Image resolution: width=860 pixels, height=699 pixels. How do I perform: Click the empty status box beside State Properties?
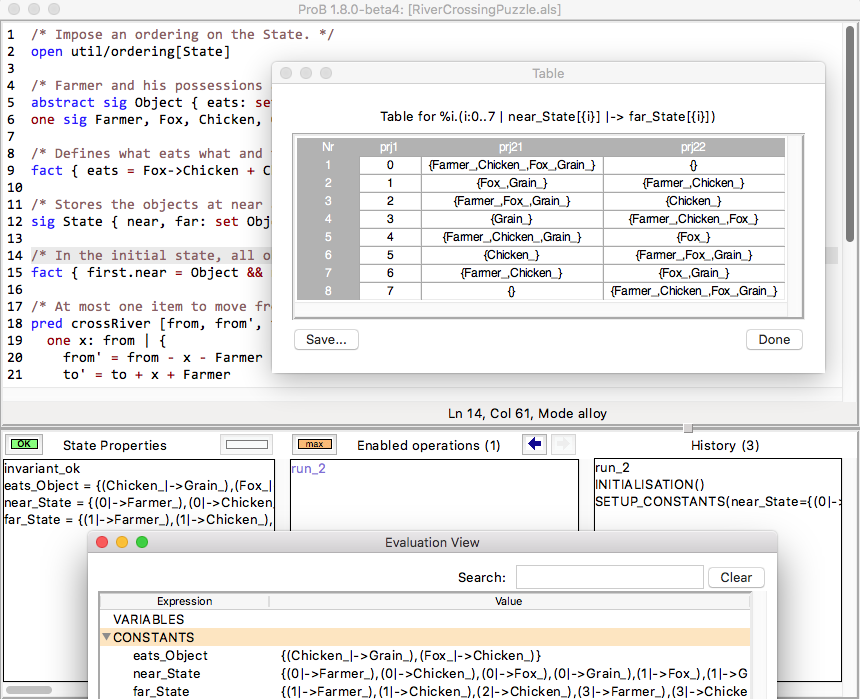(x=245, y=444)
